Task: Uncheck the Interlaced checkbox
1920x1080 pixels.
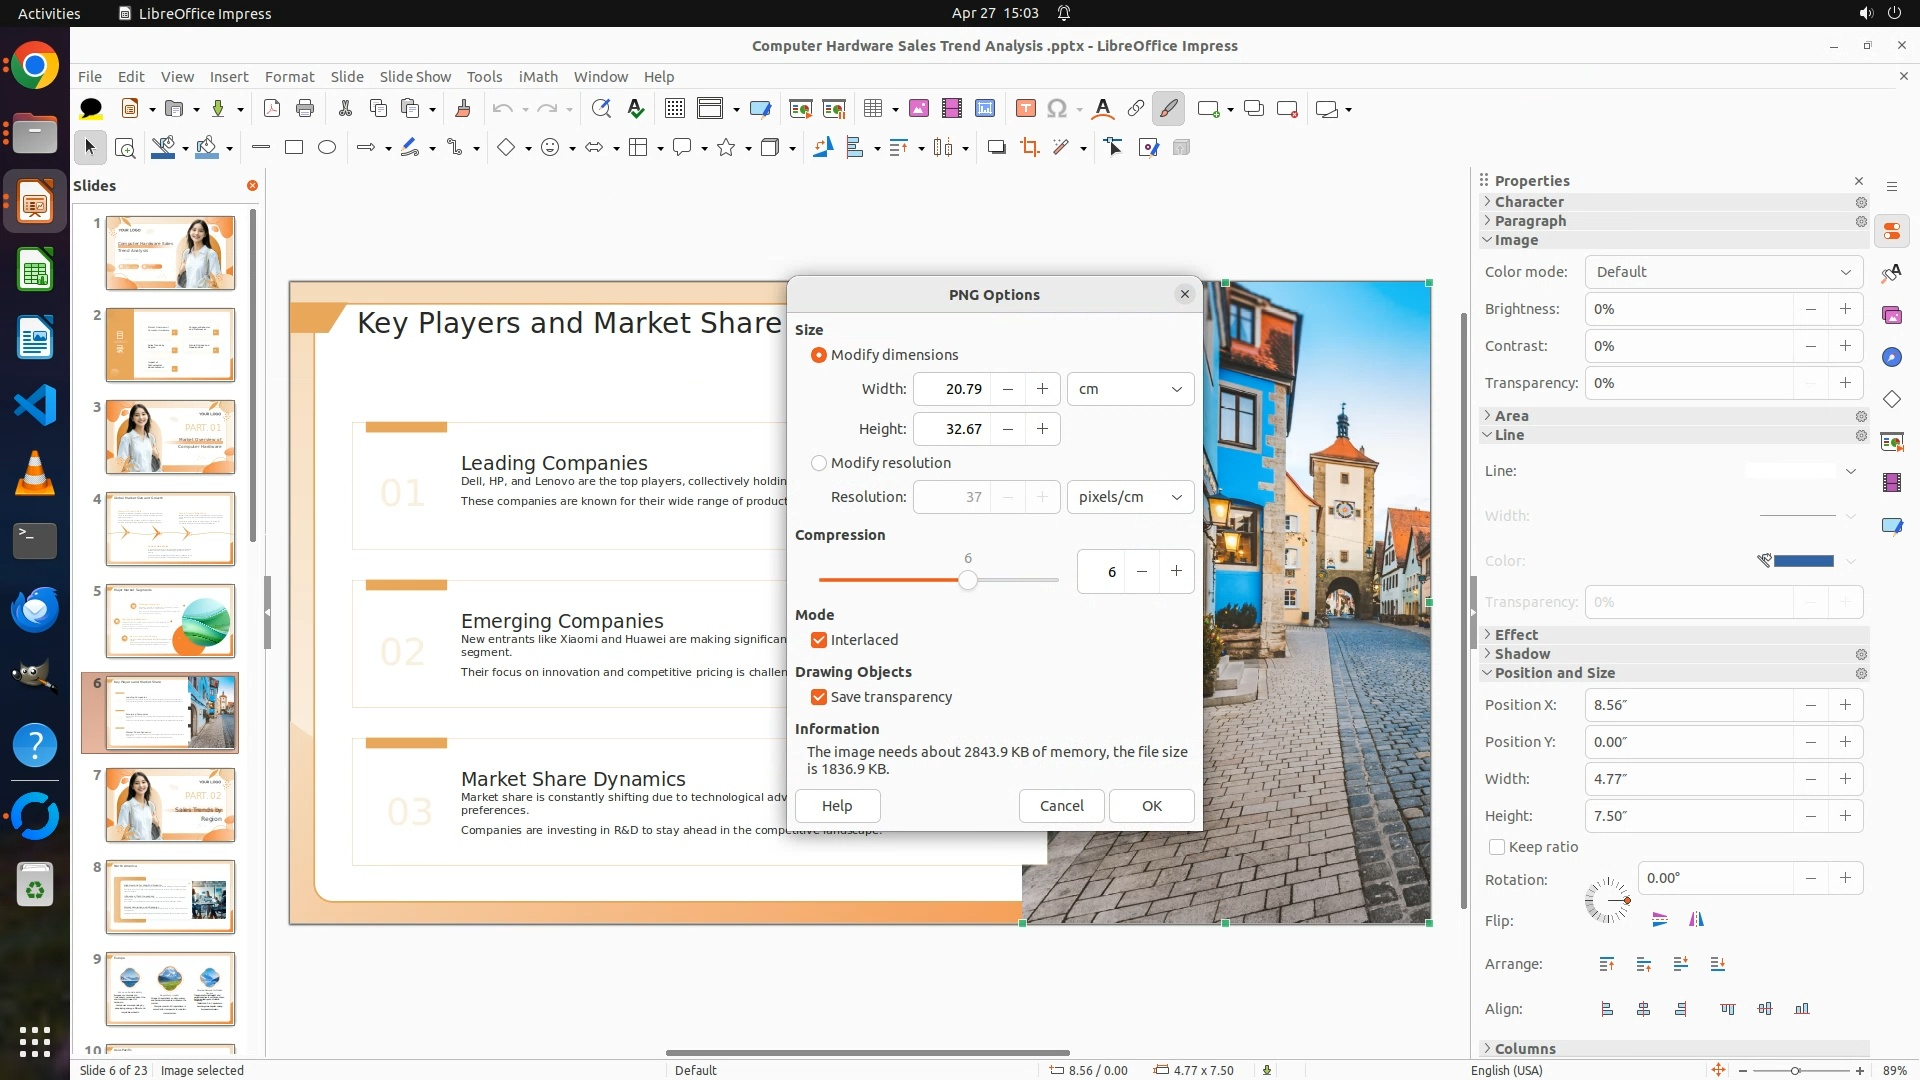Action: point(819,640)
